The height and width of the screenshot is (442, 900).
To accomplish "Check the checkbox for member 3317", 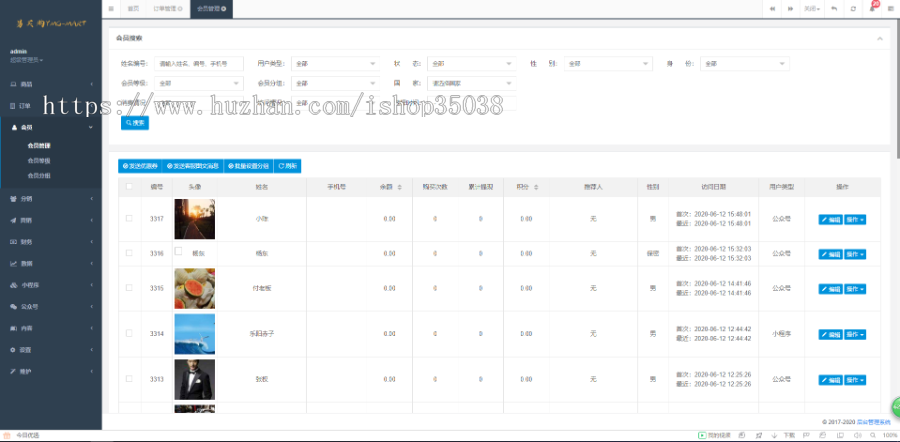I will coord(128,218).
